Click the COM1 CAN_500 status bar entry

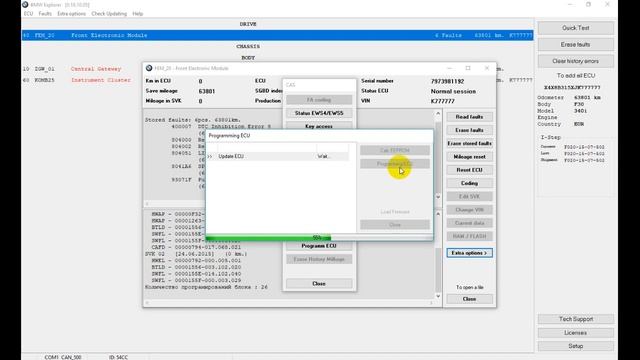(x=63, y=357)
